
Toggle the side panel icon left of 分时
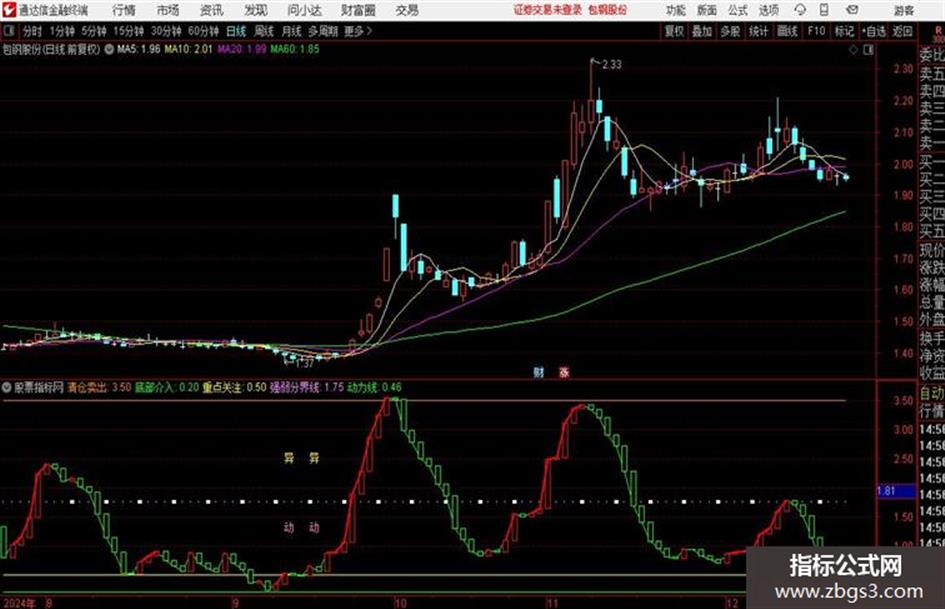tap(9, 31)
